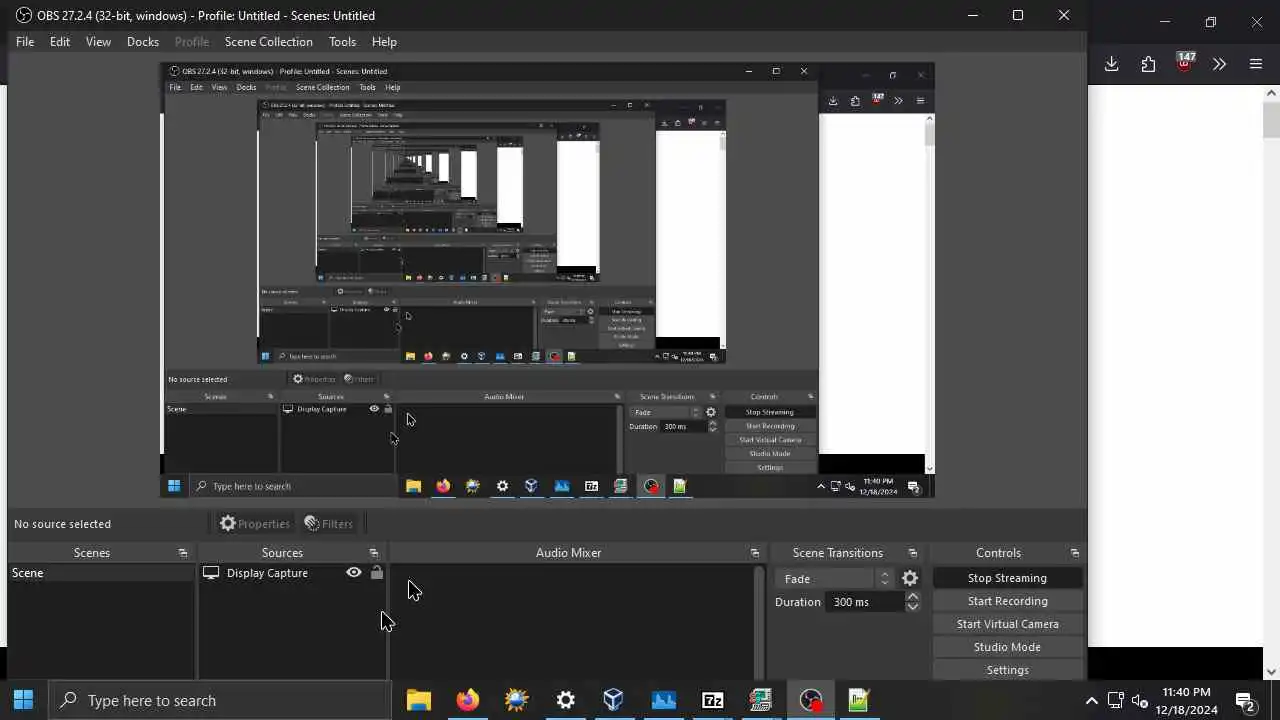Open the Edit menu

(x=60, y=42)
